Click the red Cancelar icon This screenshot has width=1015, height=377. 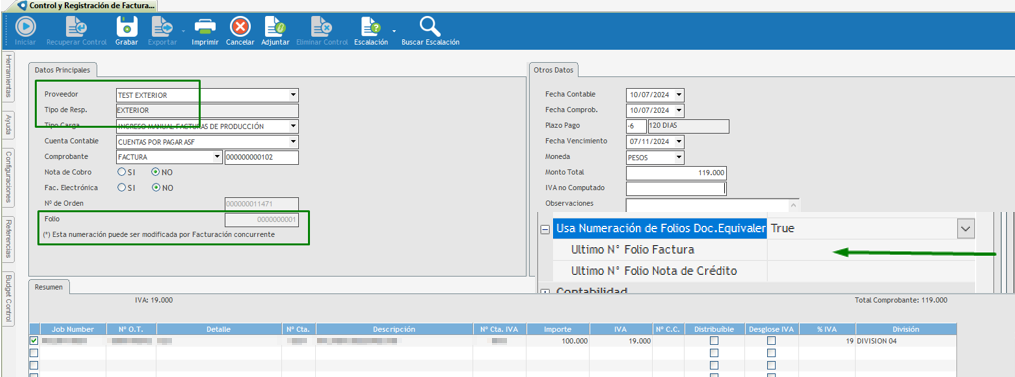[240, 27]
